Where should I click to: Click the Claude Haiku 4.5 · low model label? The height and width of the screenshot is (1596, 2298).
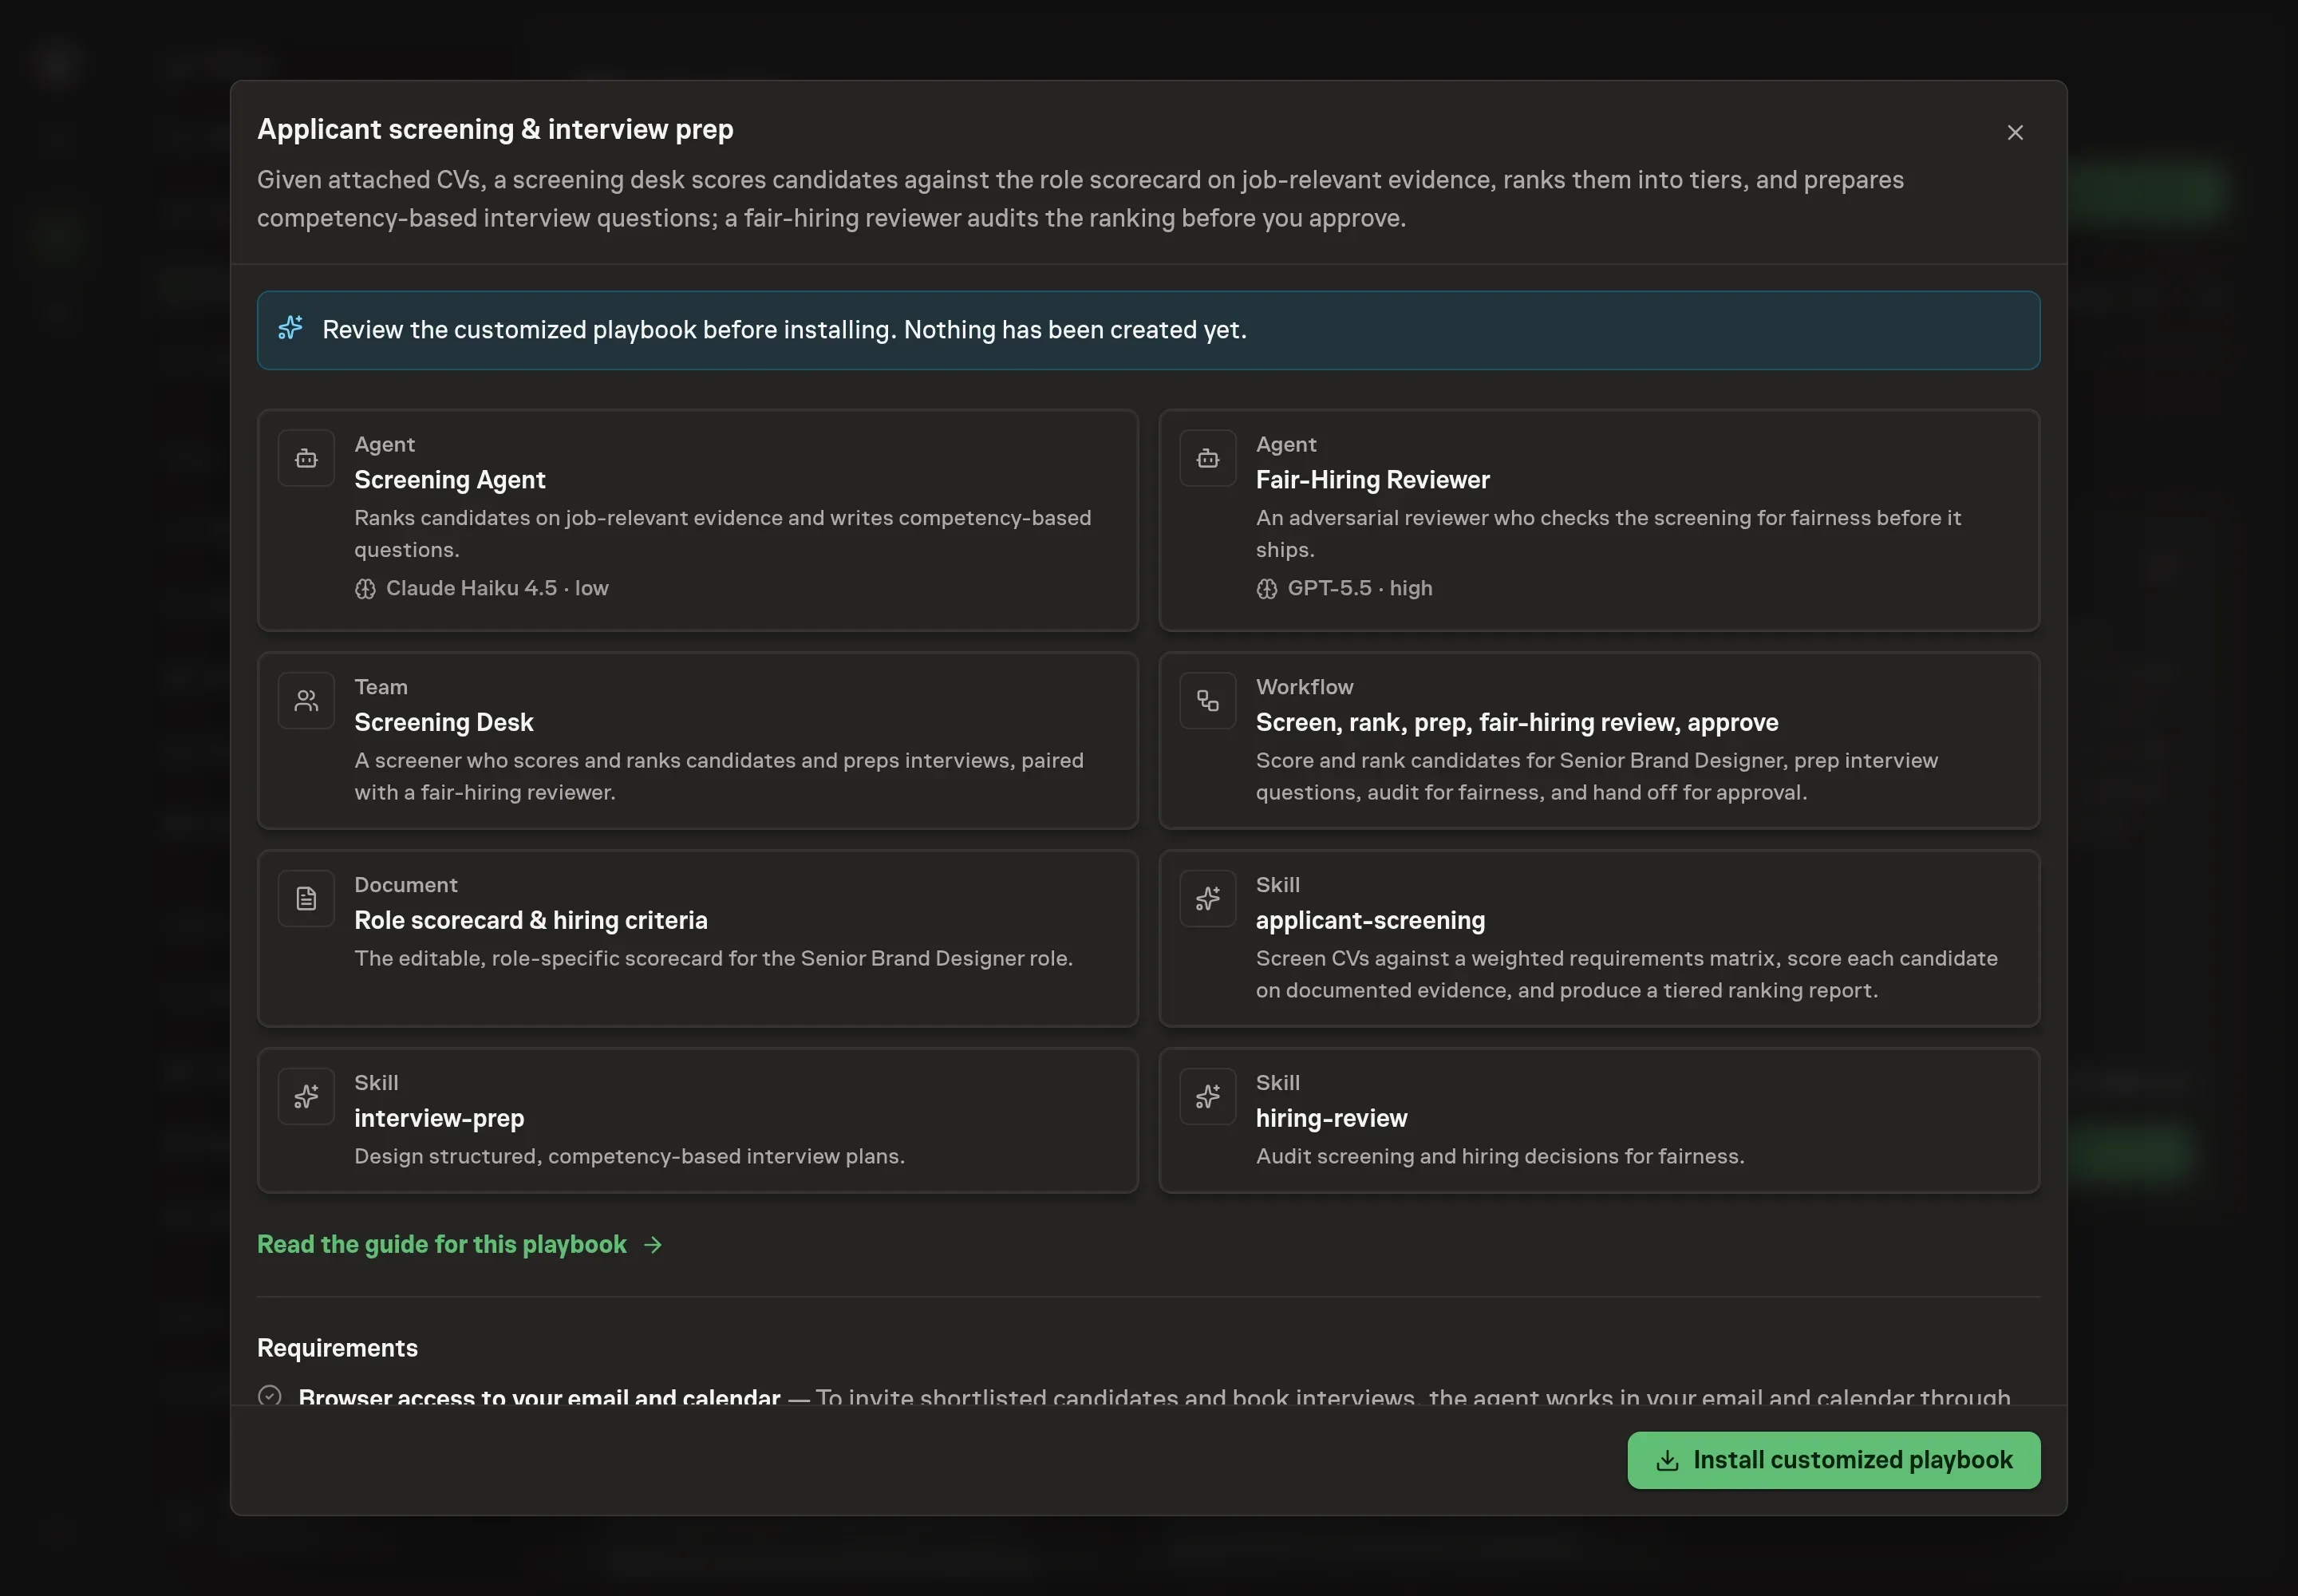(497, 589)
